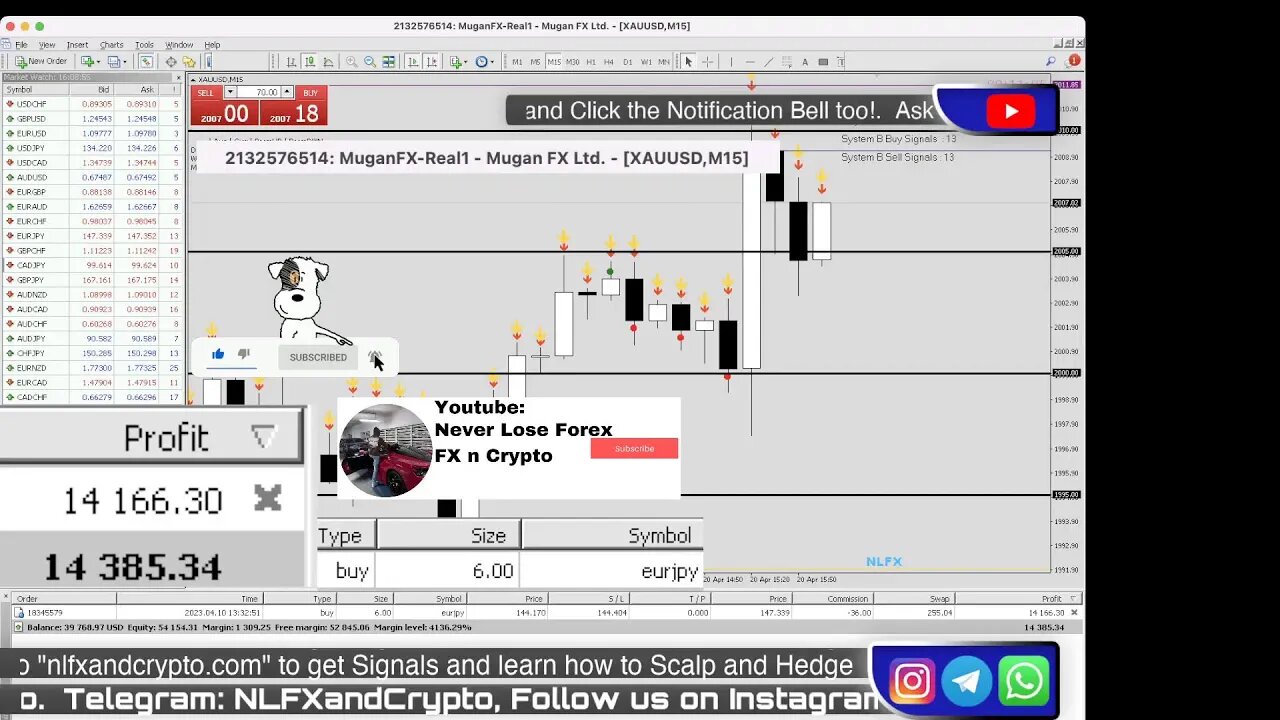1280x720 pixels.
Task: Open the Tools menu
Action: [144, 45]
